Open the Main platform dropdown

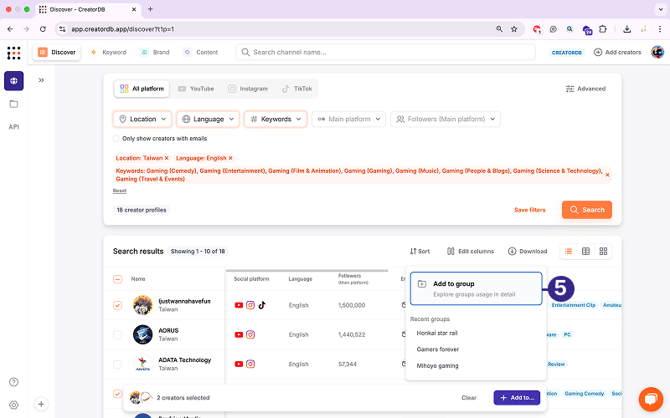(349, 119)
